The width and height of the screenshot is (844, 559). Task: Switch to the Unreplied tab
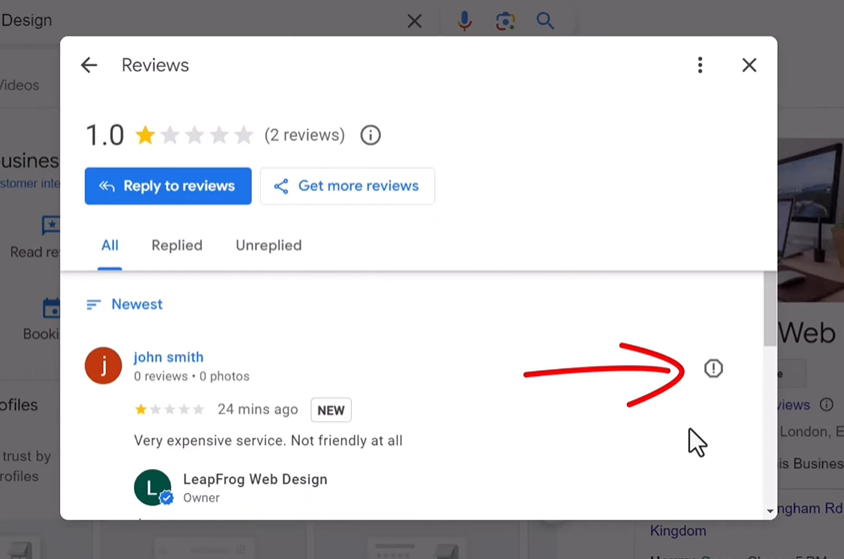[268, 245]
